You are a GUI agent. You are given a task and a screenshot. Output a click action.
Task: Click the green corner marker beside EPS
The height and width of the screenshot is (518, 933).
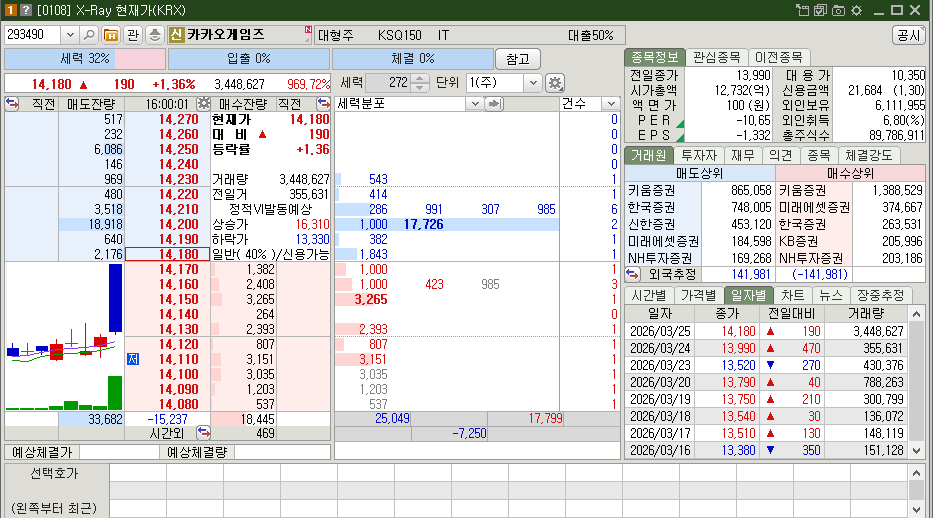[680, 139]
